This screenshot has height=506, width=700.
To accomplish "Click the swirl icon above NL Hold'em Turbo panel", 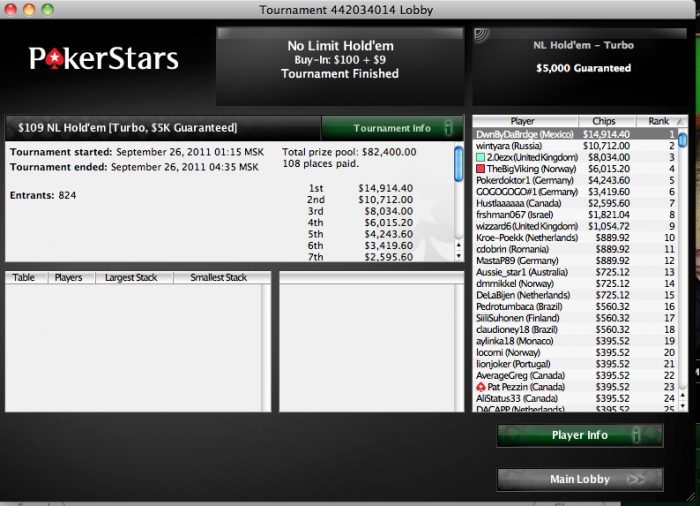I will 481,35.
